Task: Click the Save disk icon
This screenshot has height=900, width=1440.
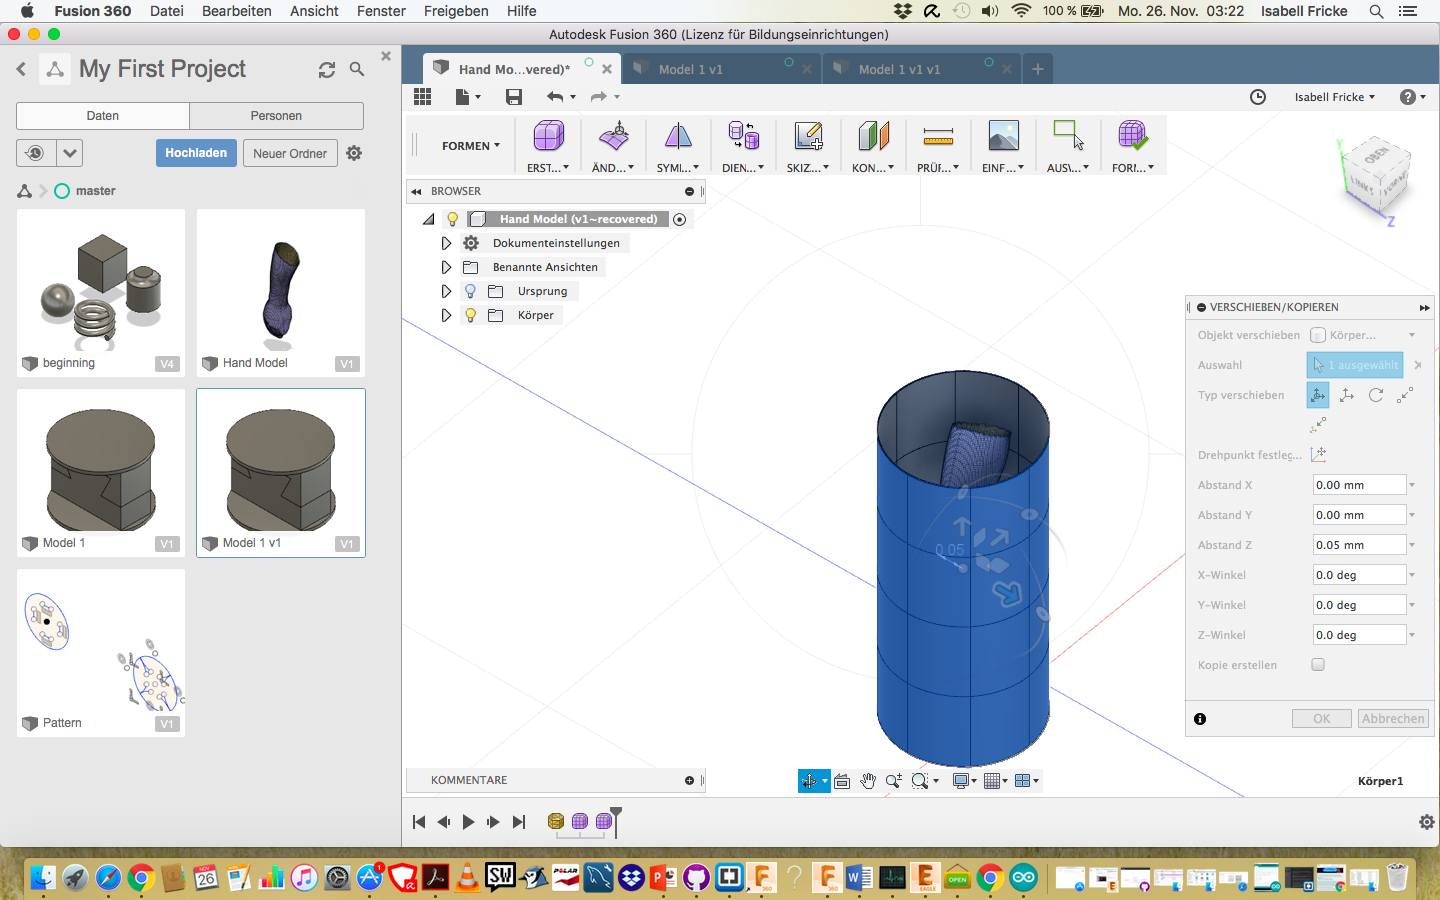Action: 514,96
